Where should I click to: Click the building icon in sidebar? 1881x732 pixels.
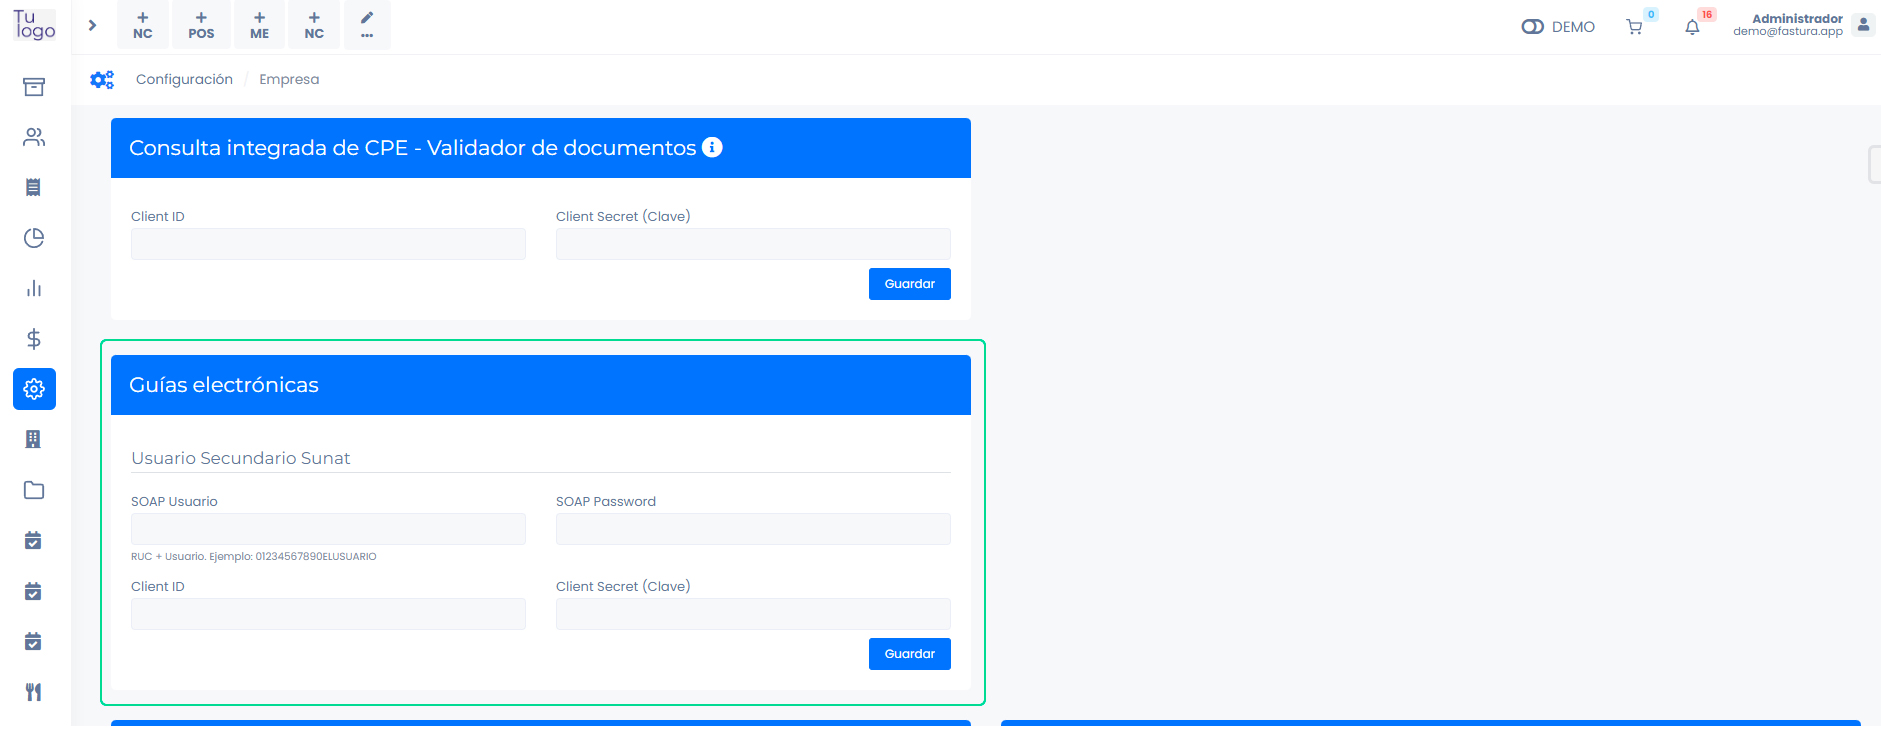(x=34, y=439)
